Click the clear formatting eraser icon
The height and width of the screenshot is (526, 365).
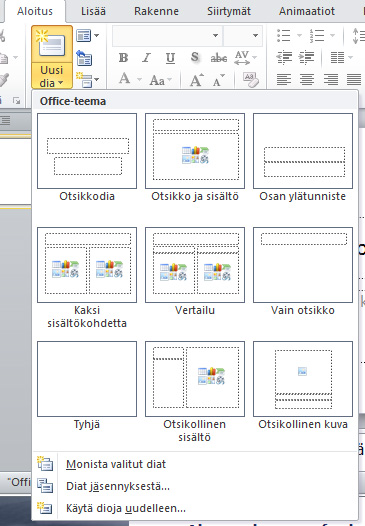(x=250, y=80)
